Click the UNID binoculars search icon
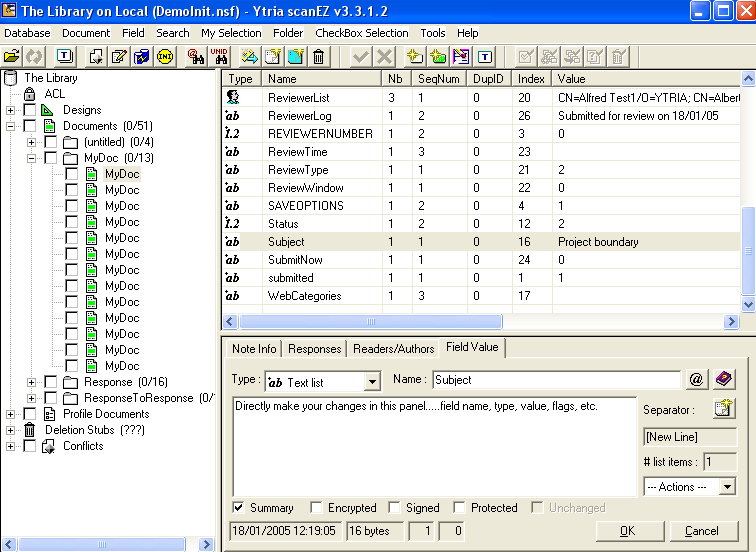The image size is (756, 552). [220, 56]
